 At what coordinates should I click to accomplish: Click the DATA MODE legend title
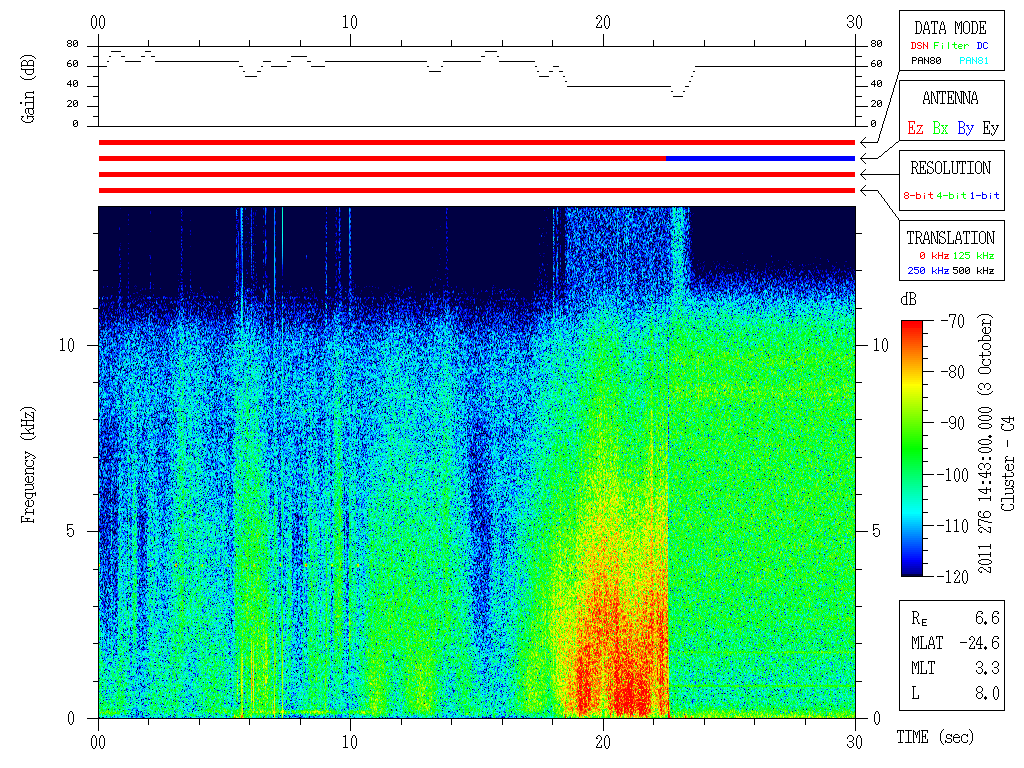950,28
